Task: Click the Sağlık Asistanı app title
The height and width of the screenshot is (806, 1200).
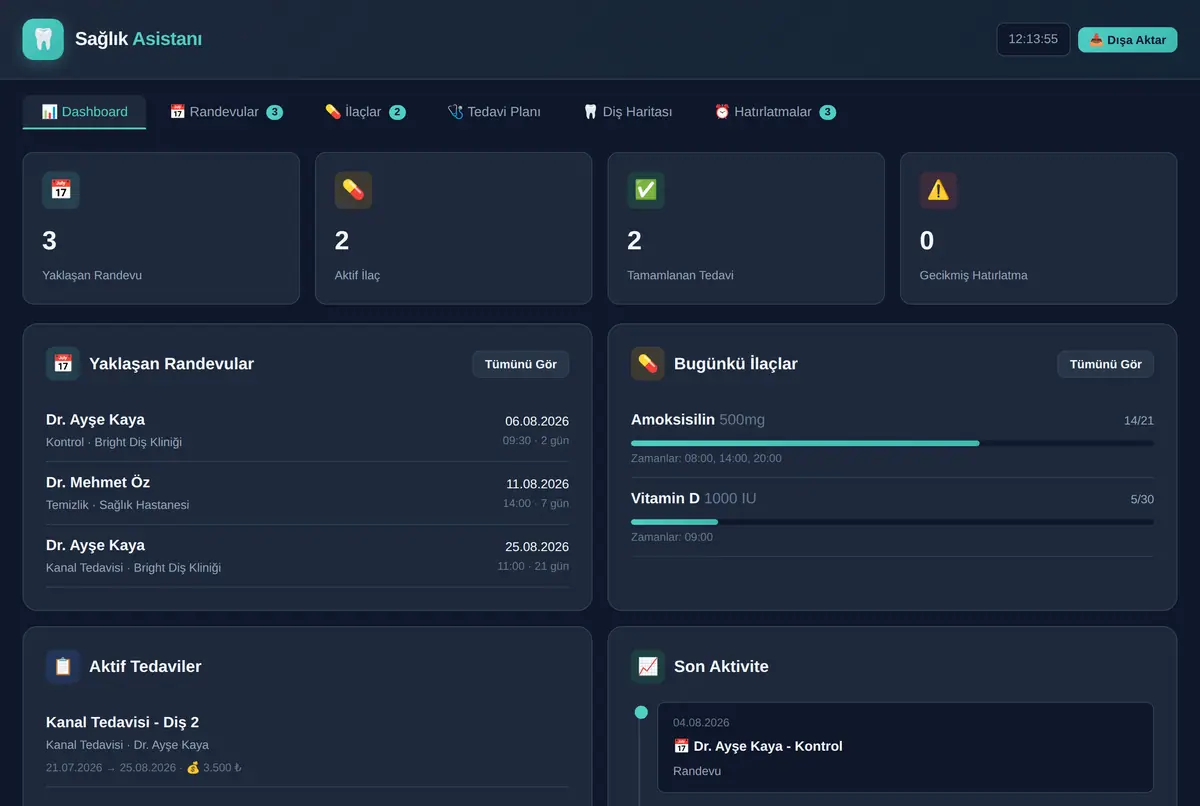Action: (x=138, y=39)
